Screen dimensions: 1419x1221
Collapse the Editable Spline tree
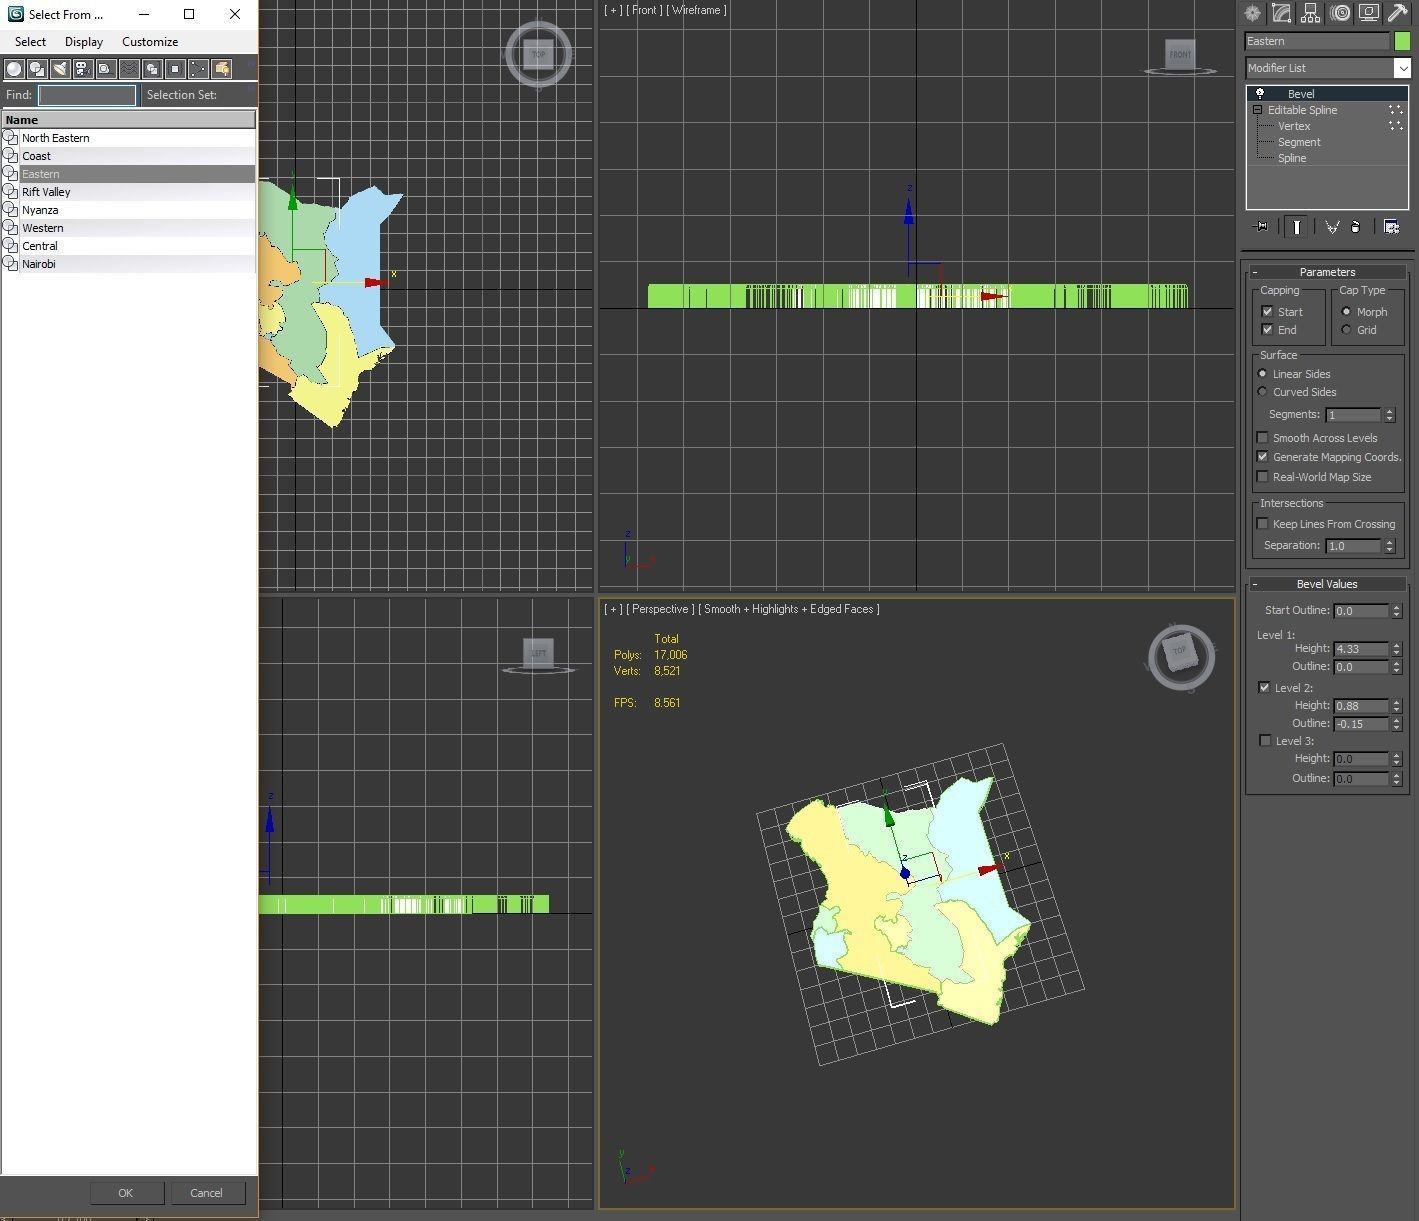tap(1257, 110)
